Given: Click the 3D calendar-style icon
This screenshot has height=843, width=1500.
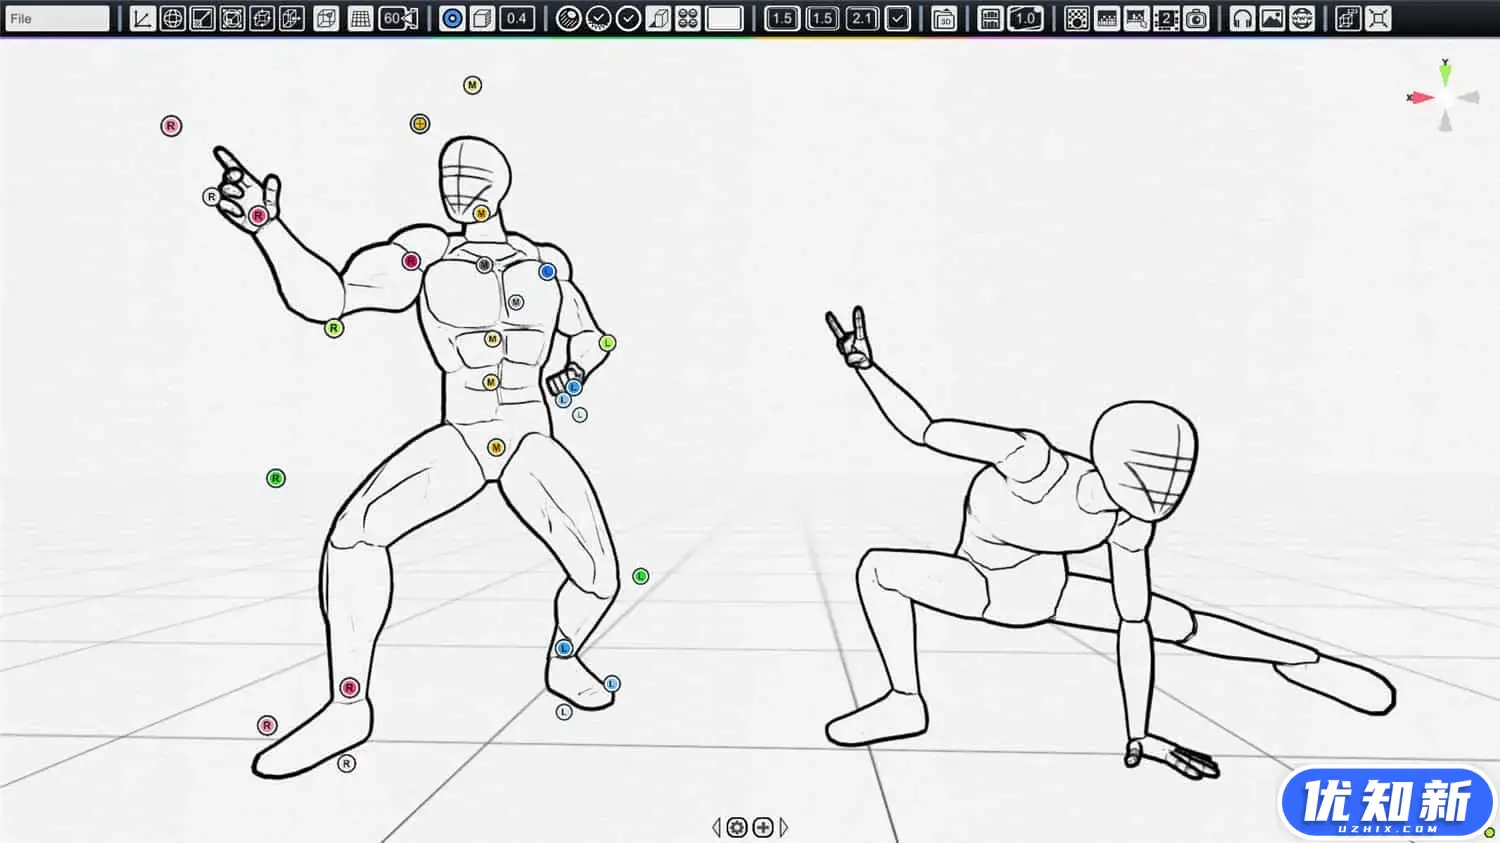Looking at the screenshot, I should coord(944,18).
